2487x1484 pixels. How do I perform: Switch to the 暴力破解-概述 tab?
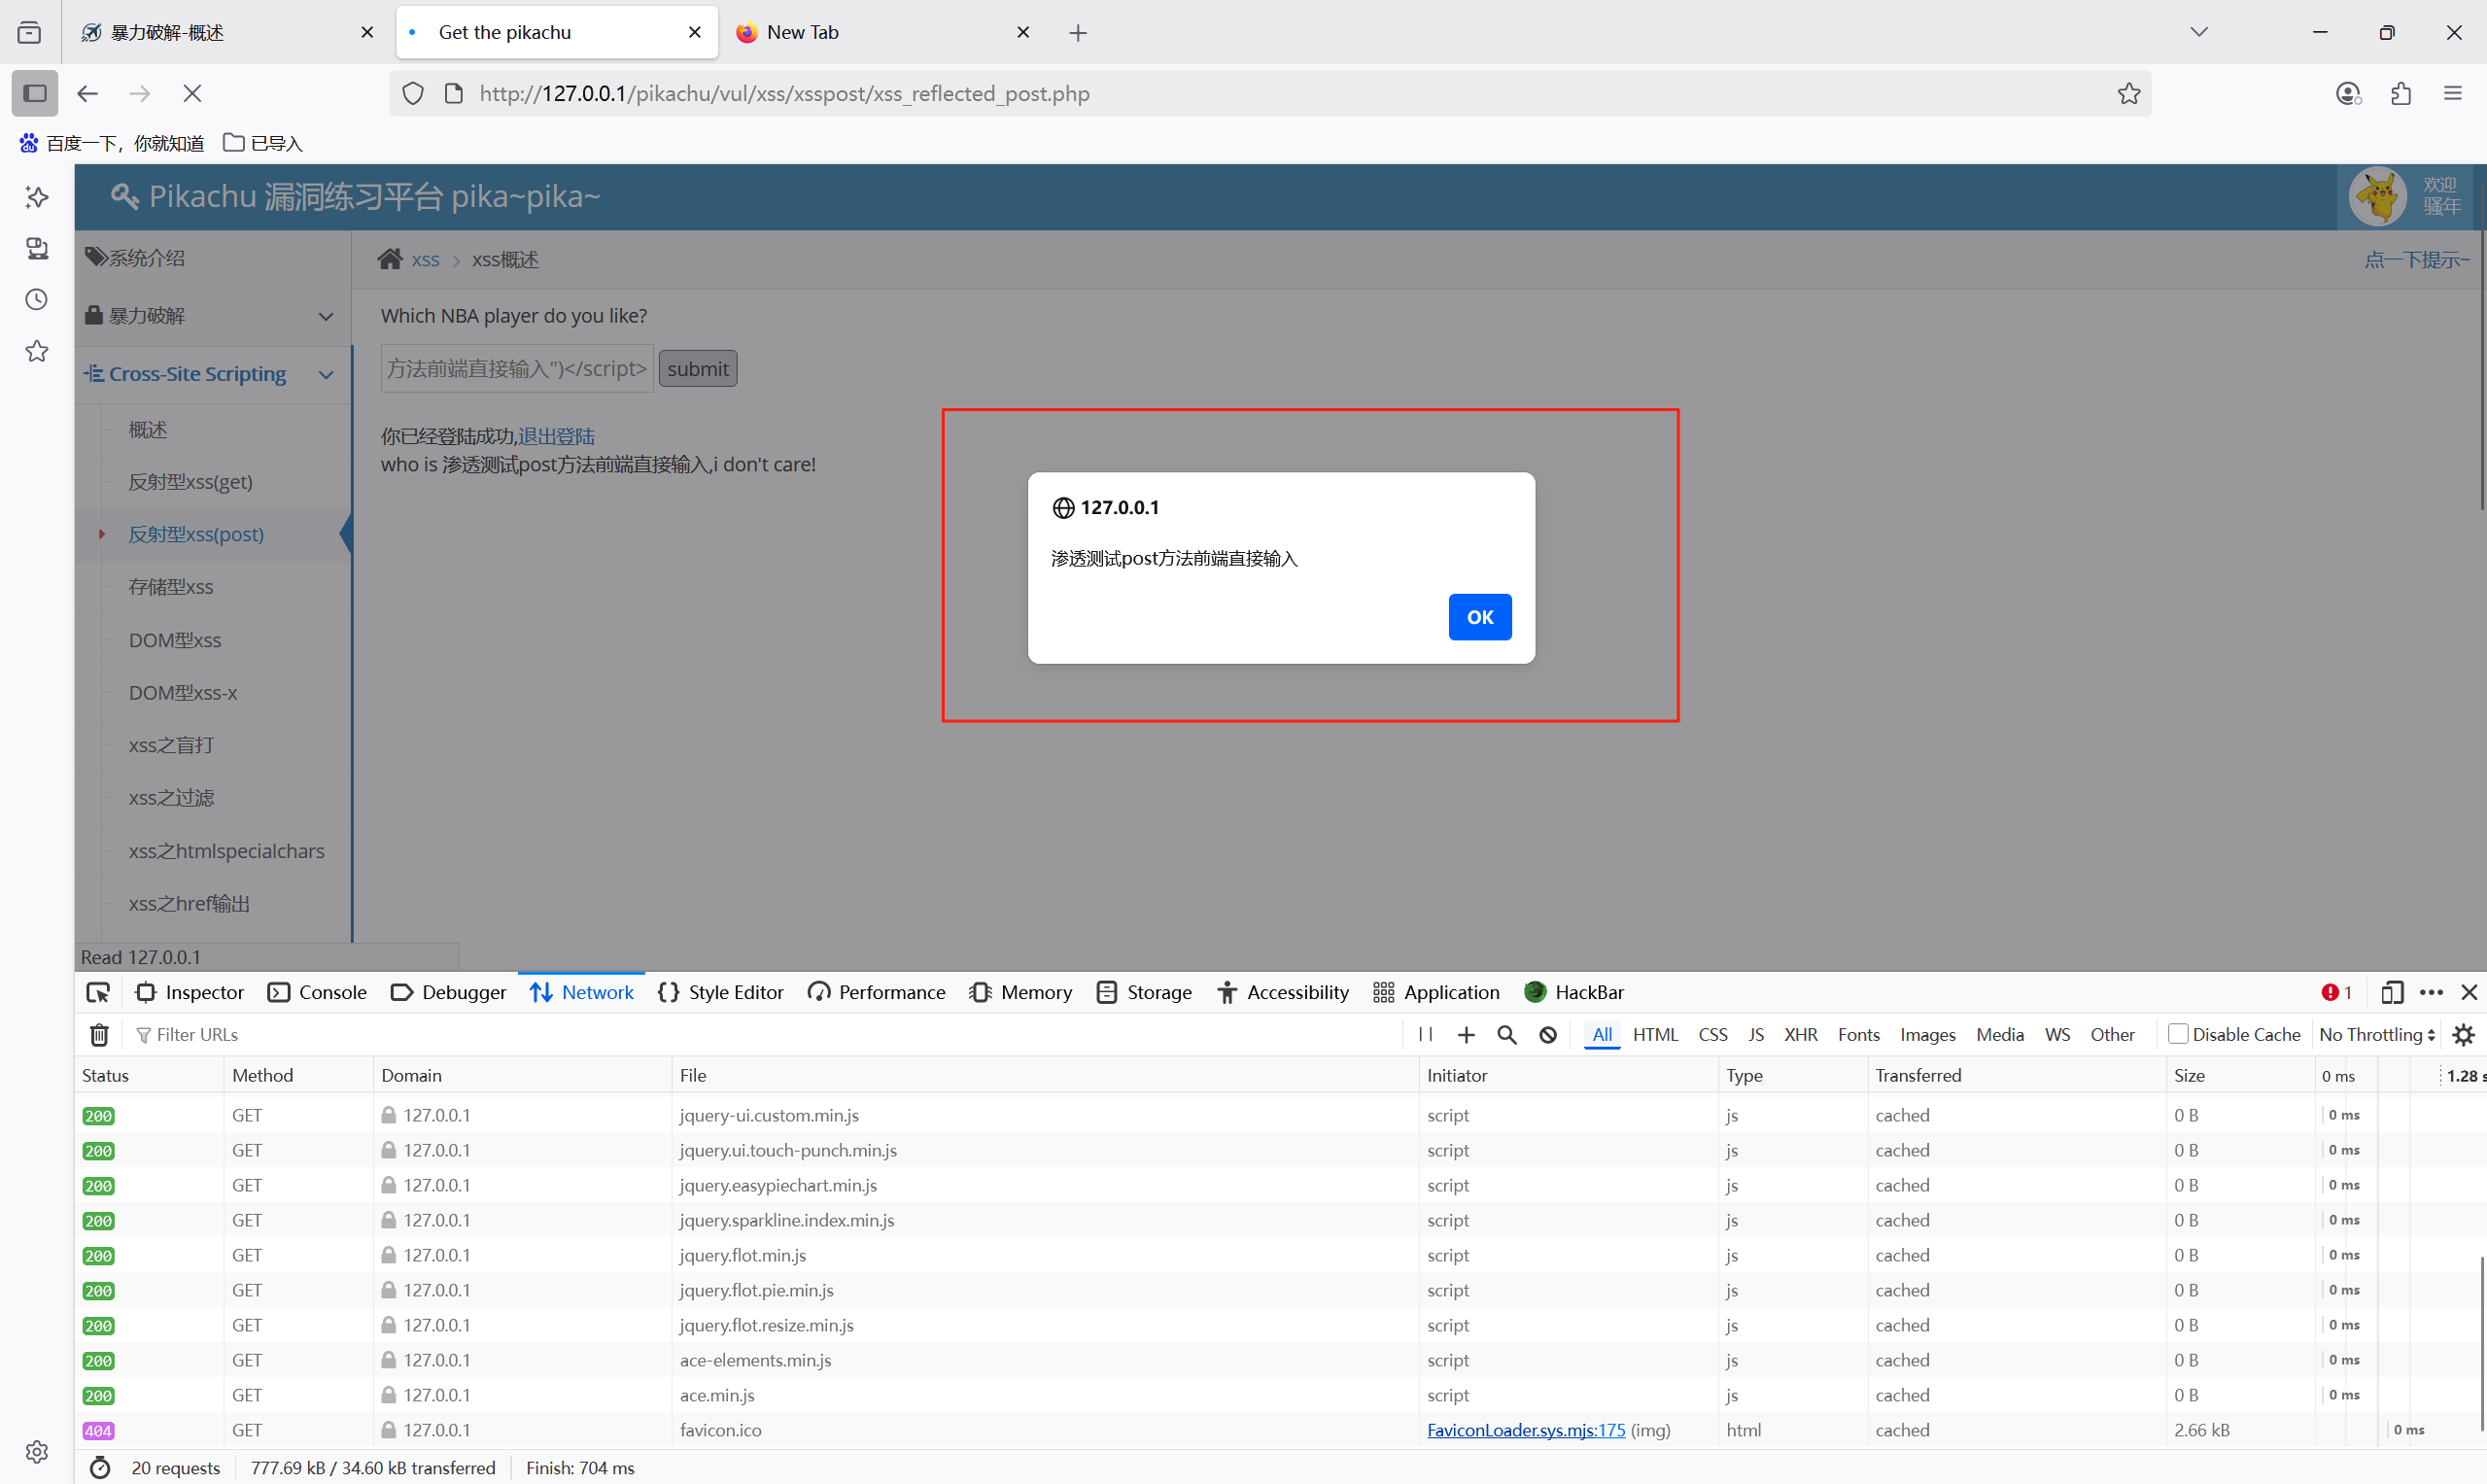click(229, 33)
